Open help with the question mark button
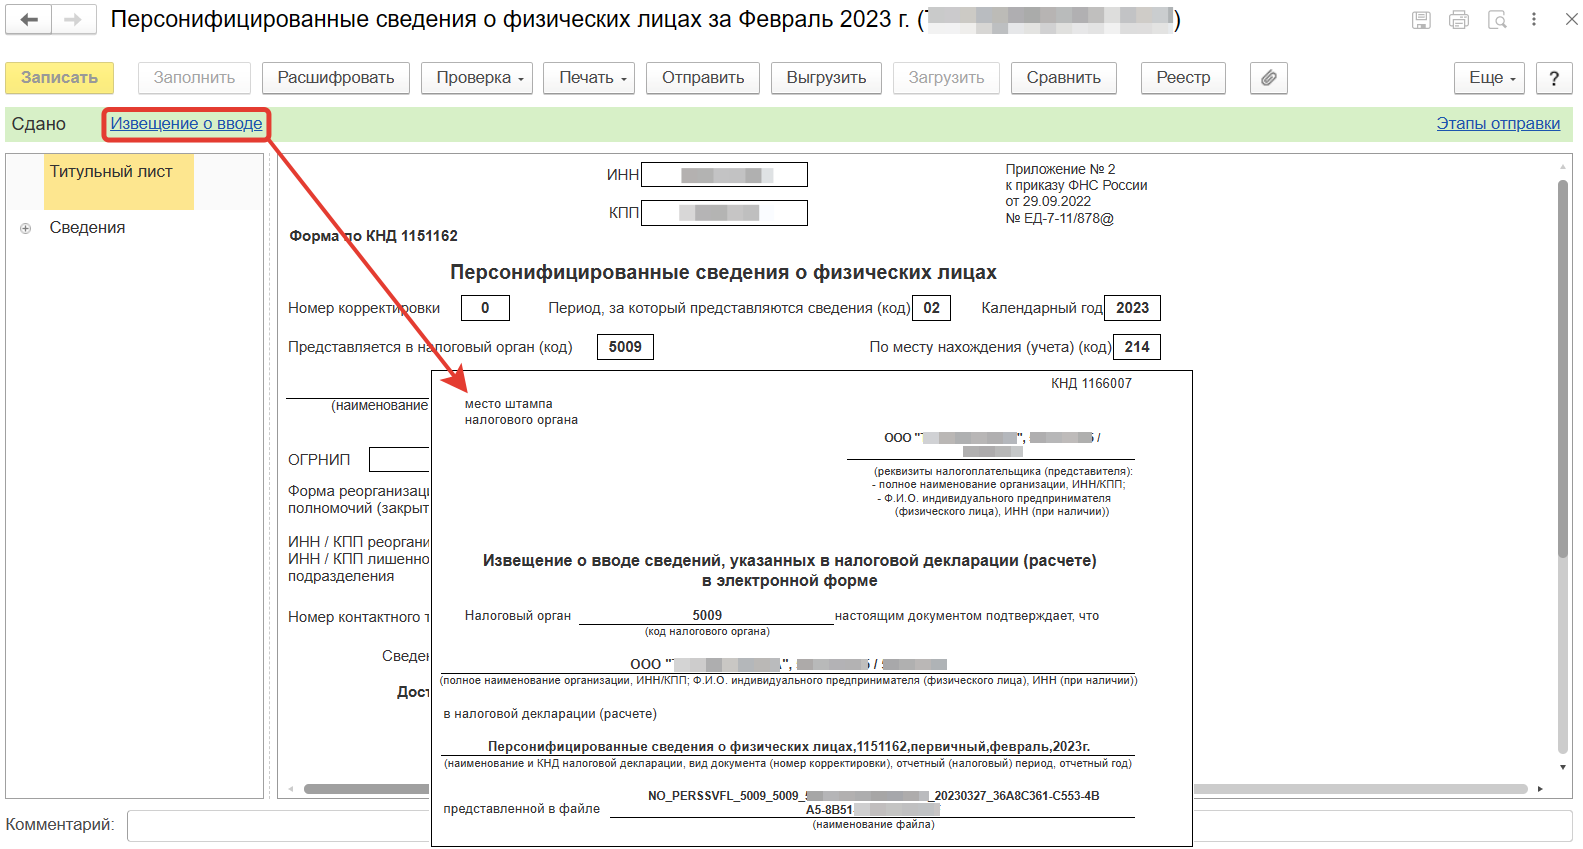1583x849 pixels. (x=1554, y=78)
